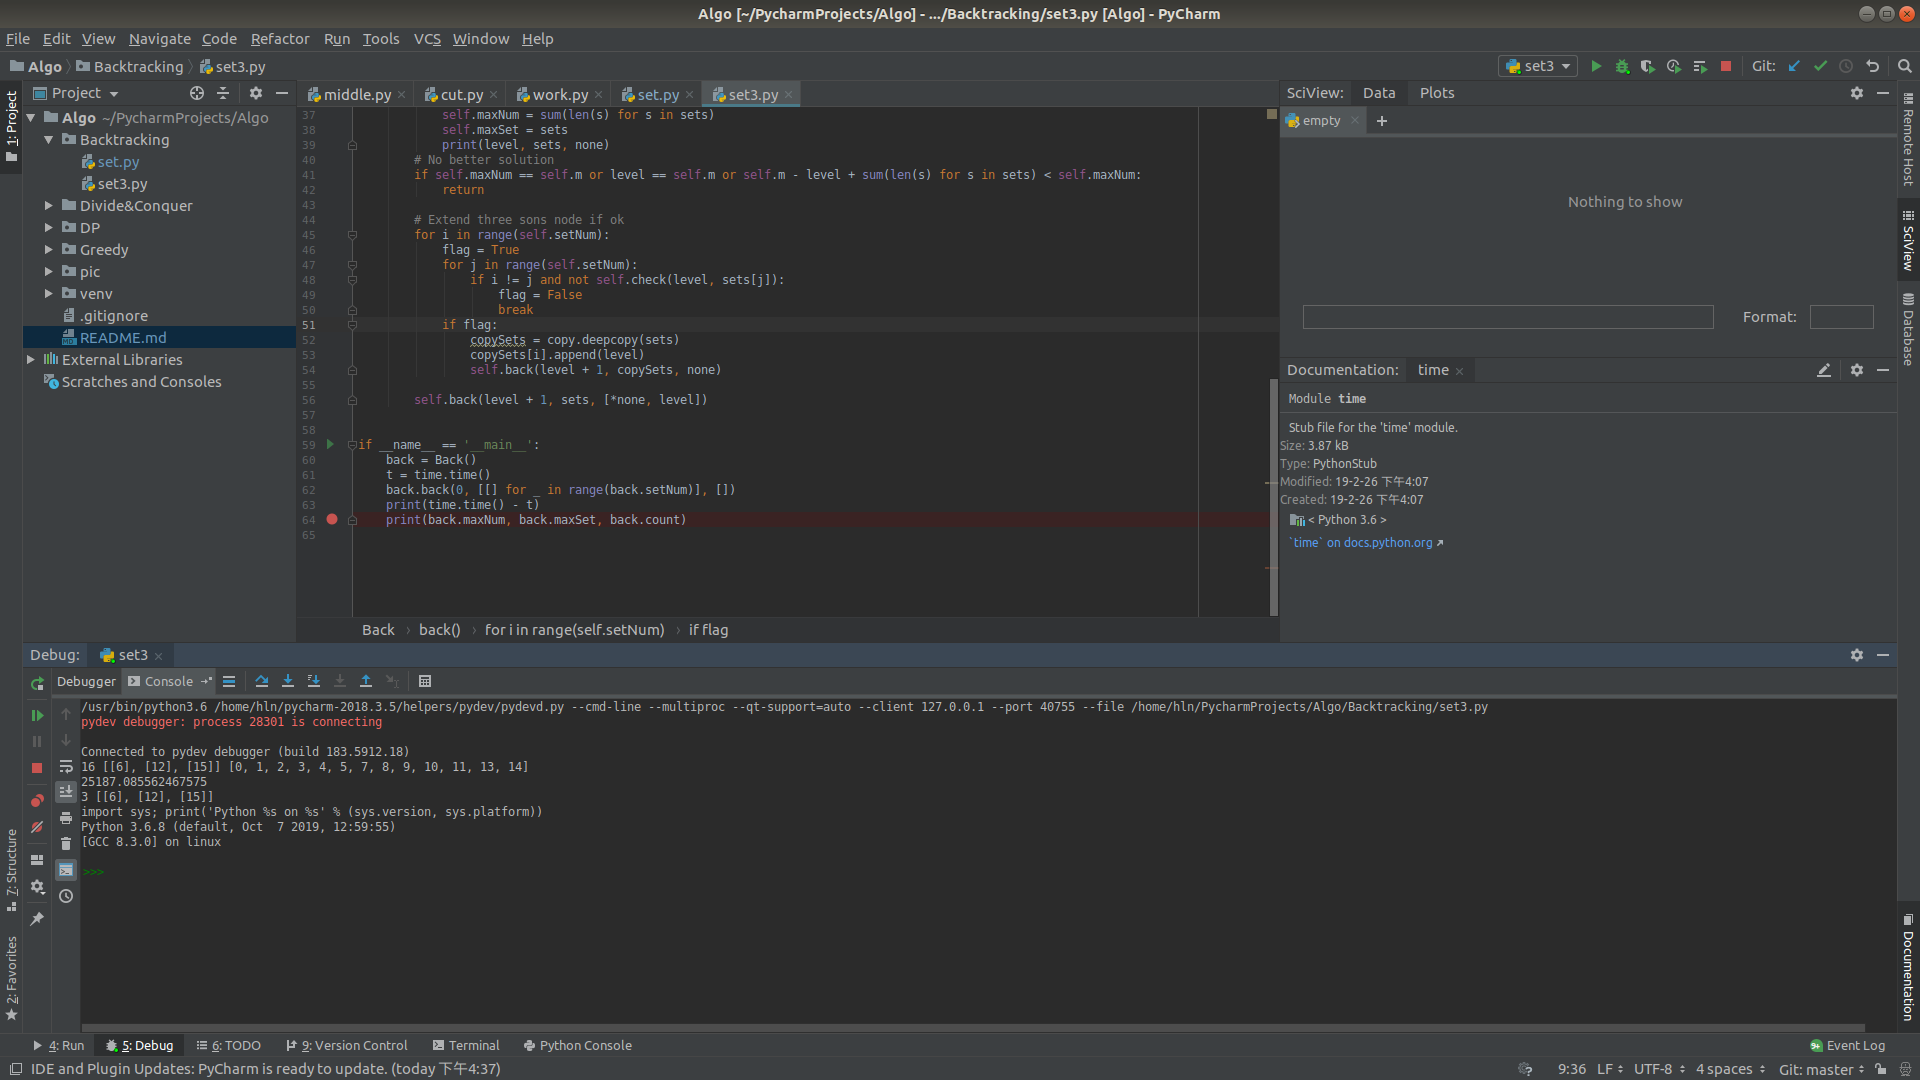Click the green Debug bug icon in toolbar
The height and width of the screenshot is (1080, 1920).
click(x=1622, y=66)
